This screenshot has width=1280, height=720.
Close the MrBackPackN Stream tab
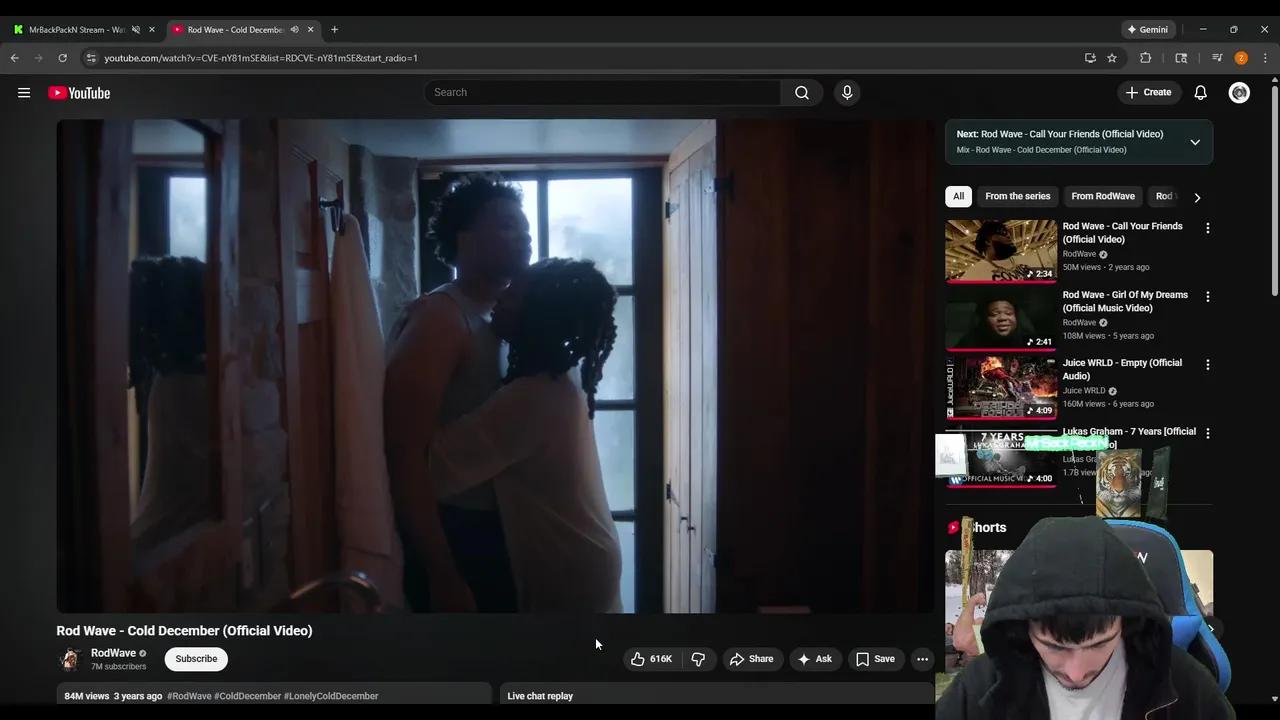[152, 29]
